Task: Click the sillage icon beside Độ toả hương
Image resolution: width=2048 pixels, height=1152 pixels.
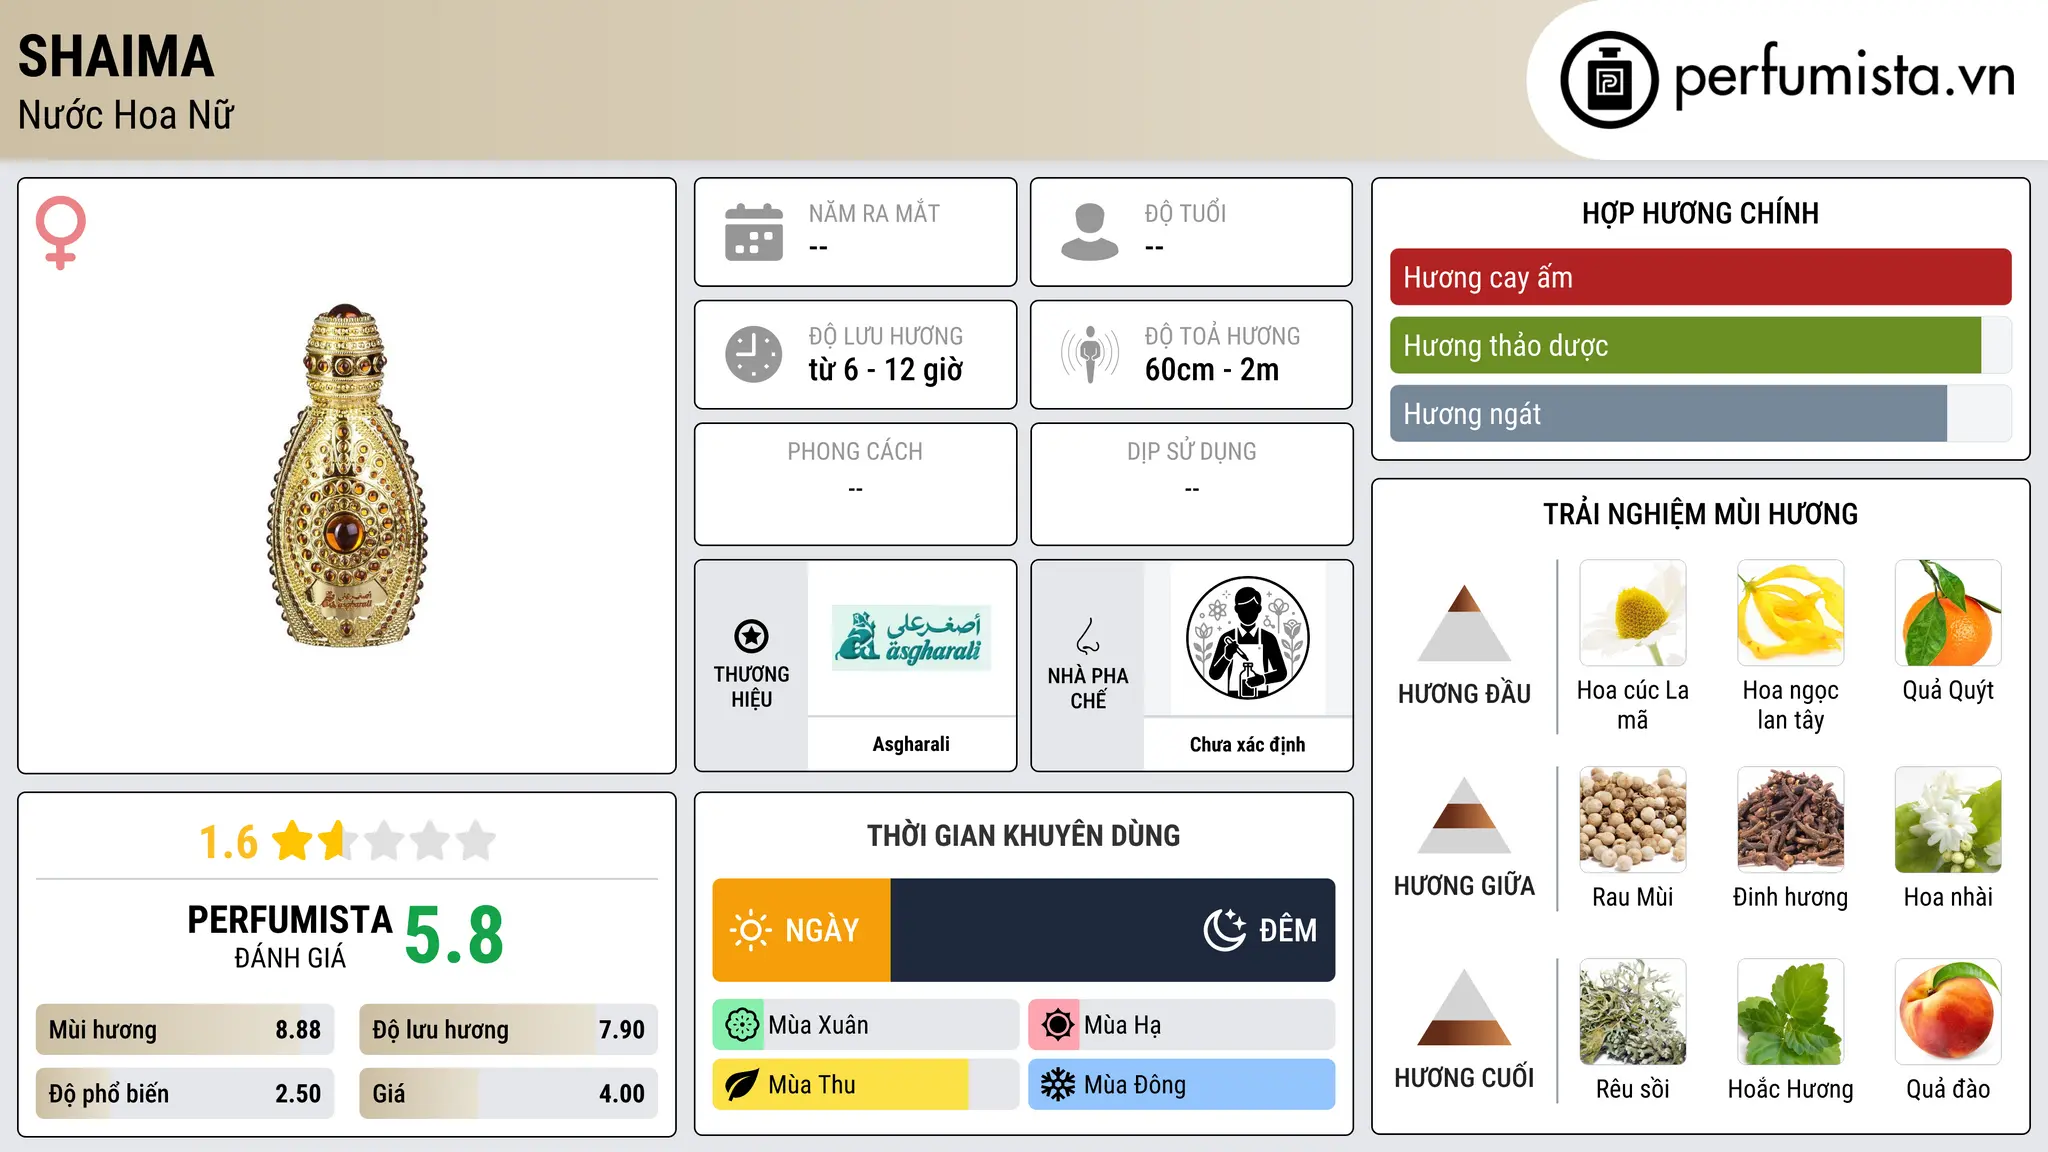Action: (1090, 354)
